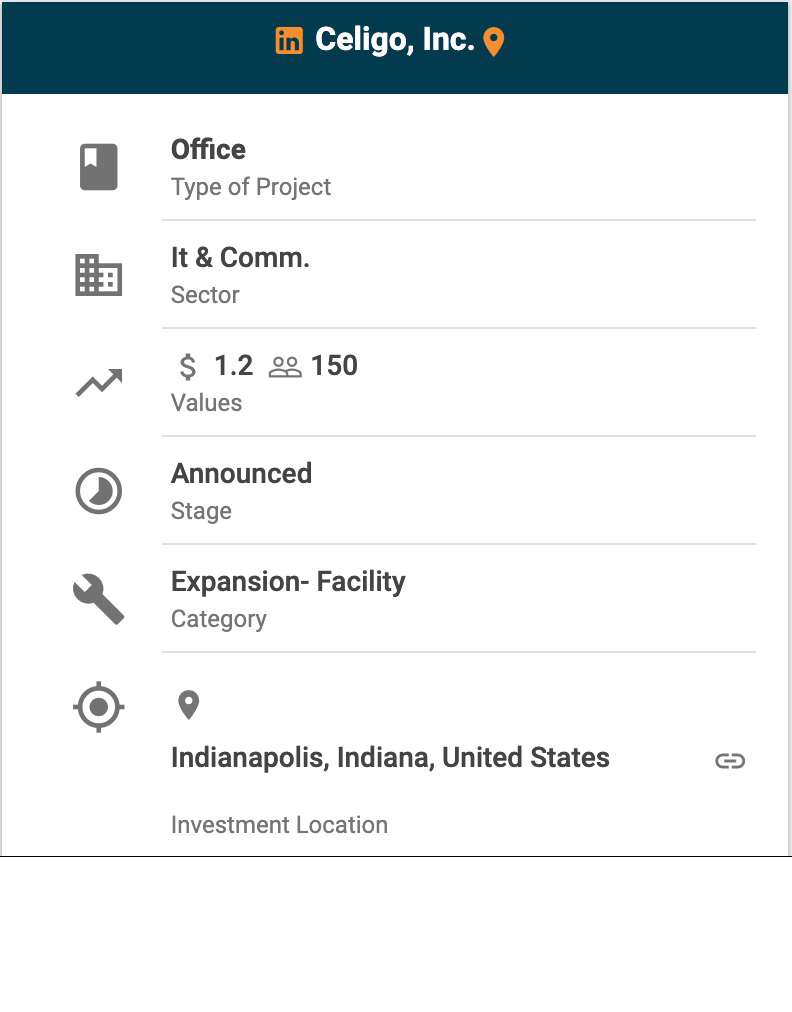Click the people icon beside 150
Image resolution: width=792 pixels, height=1012 pixels.
point(285,367)
